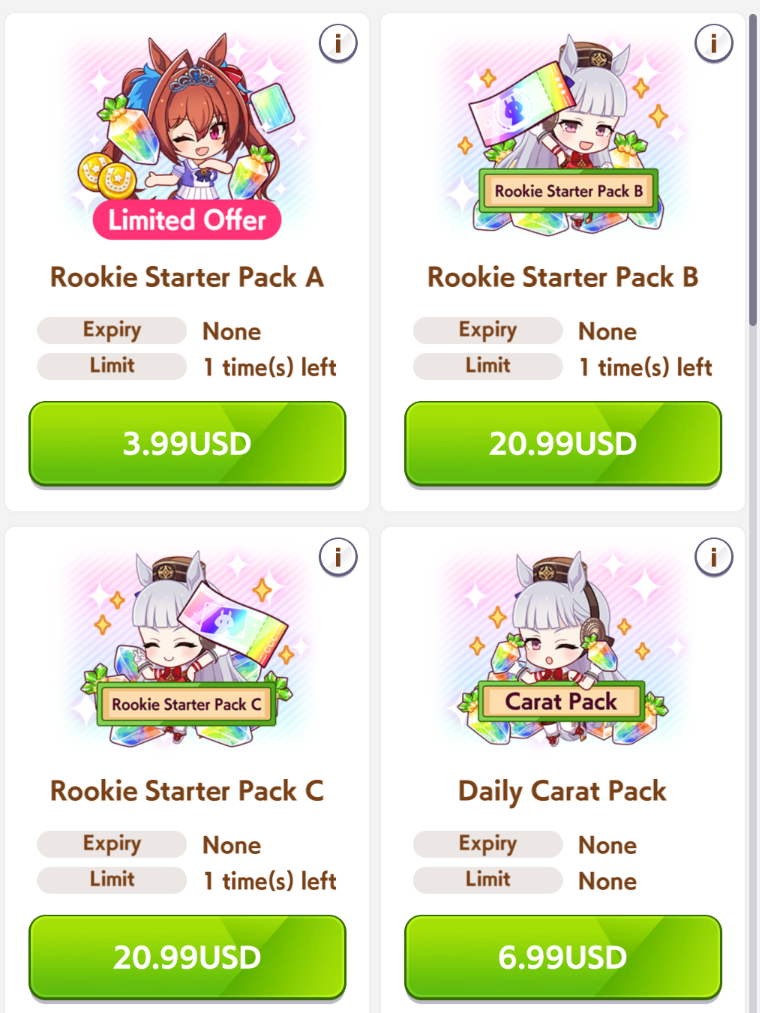Tap the Rookie Starter Pack B artwork

click(x=563, y=136)
